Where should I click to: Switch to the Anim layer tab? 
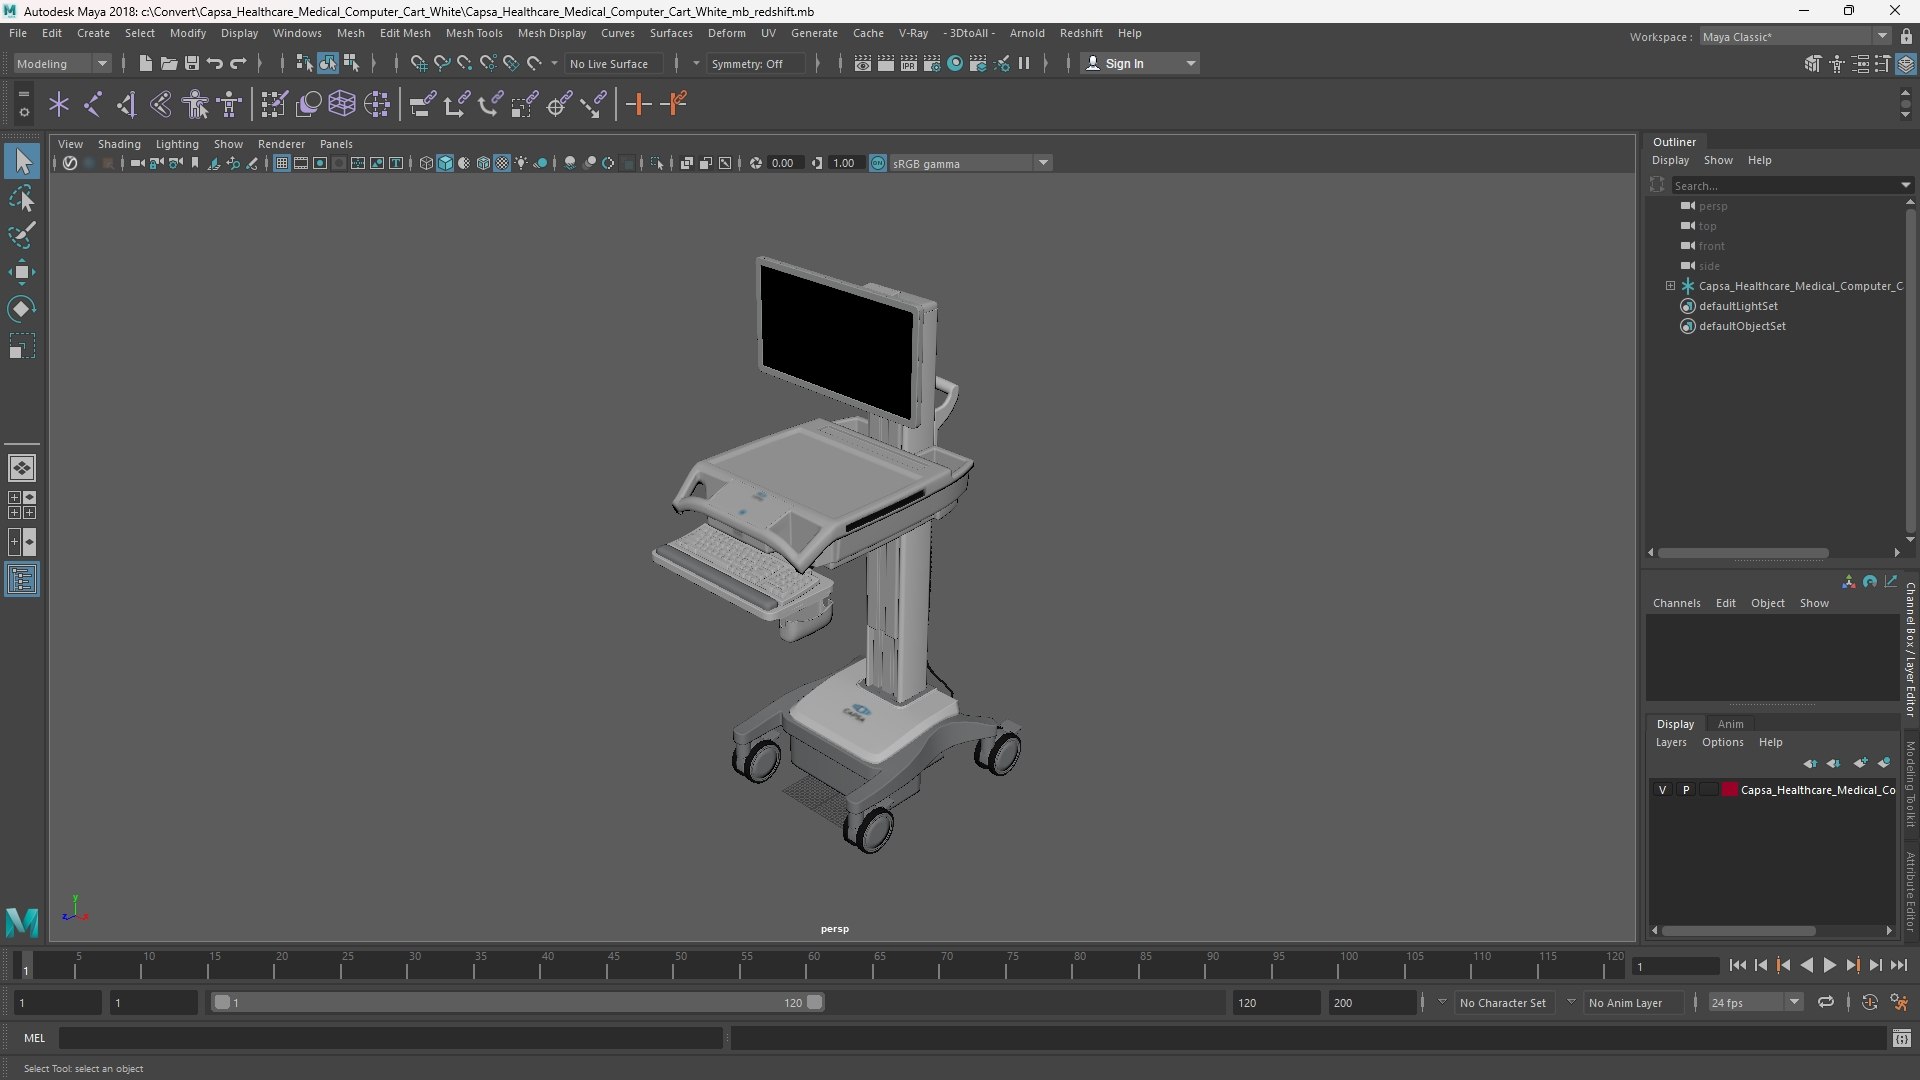pos(1730,724)
